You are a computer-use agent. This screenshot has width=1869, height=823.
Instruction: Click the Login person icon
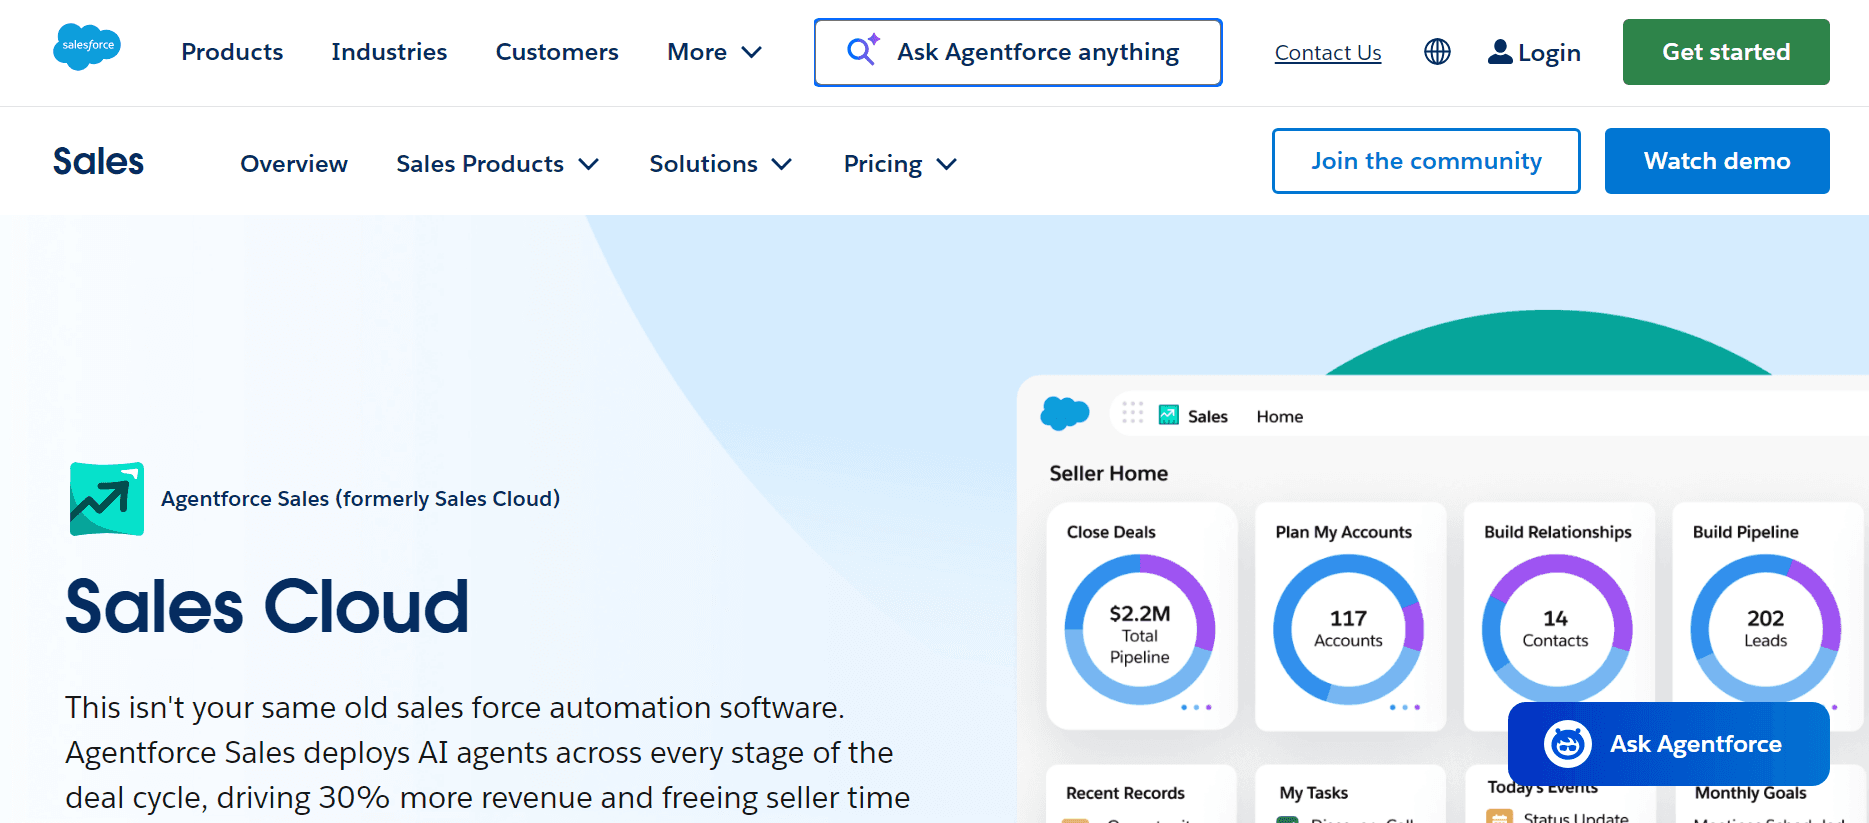(1500, 52)
